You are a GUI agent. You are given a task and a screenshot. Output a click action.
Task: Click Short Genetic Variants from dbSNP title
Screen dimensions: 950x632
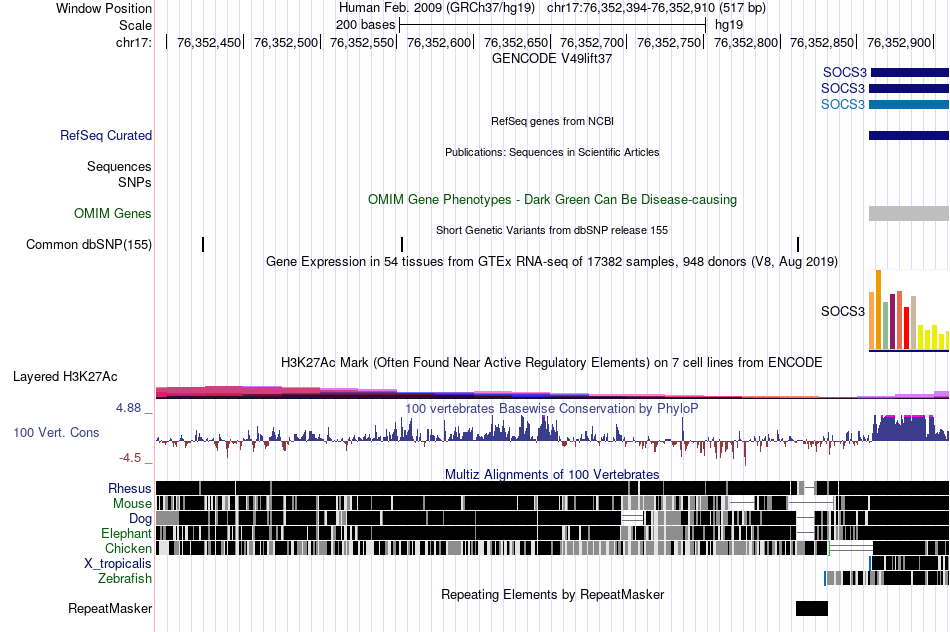552,230
